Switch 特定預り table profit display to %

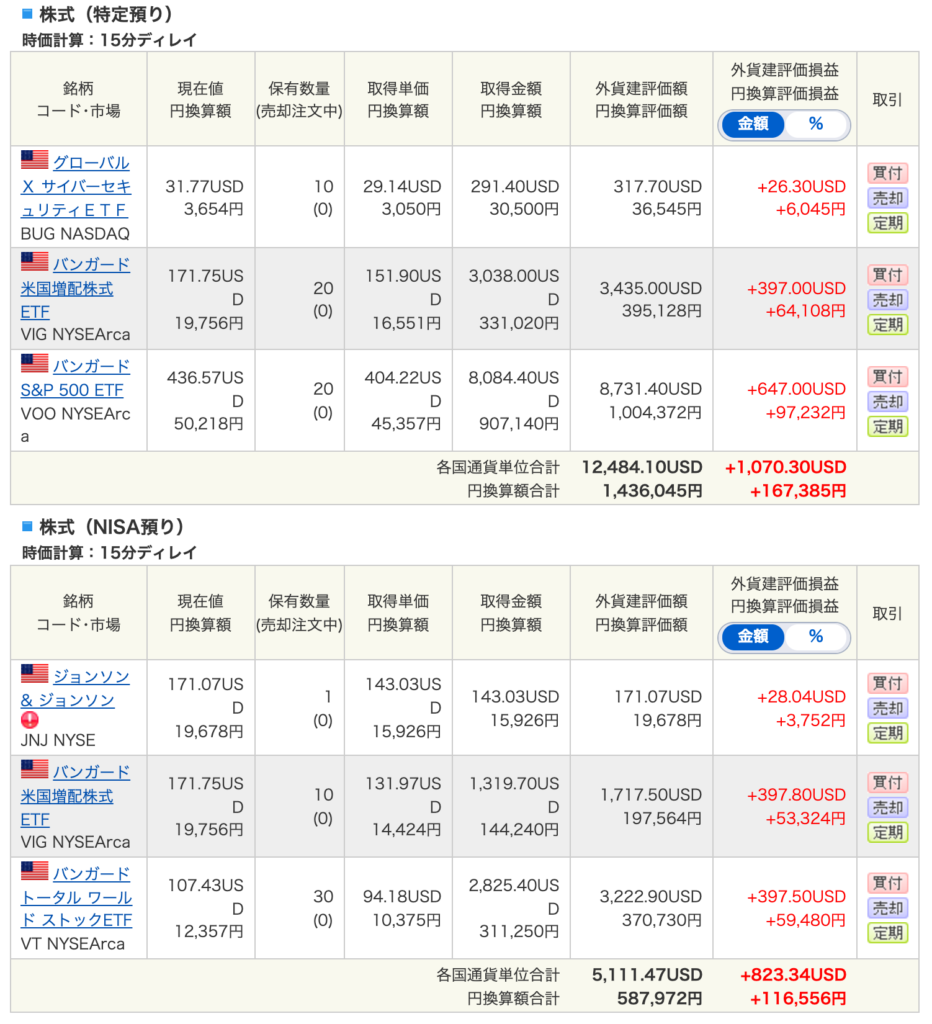click(816, 125)
